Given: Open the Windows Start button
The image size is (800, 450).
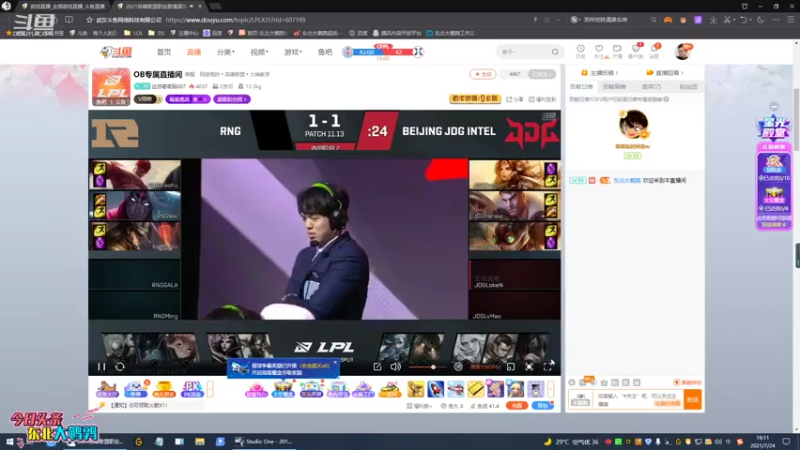Looking at the screenshot, I should point(9,441).
